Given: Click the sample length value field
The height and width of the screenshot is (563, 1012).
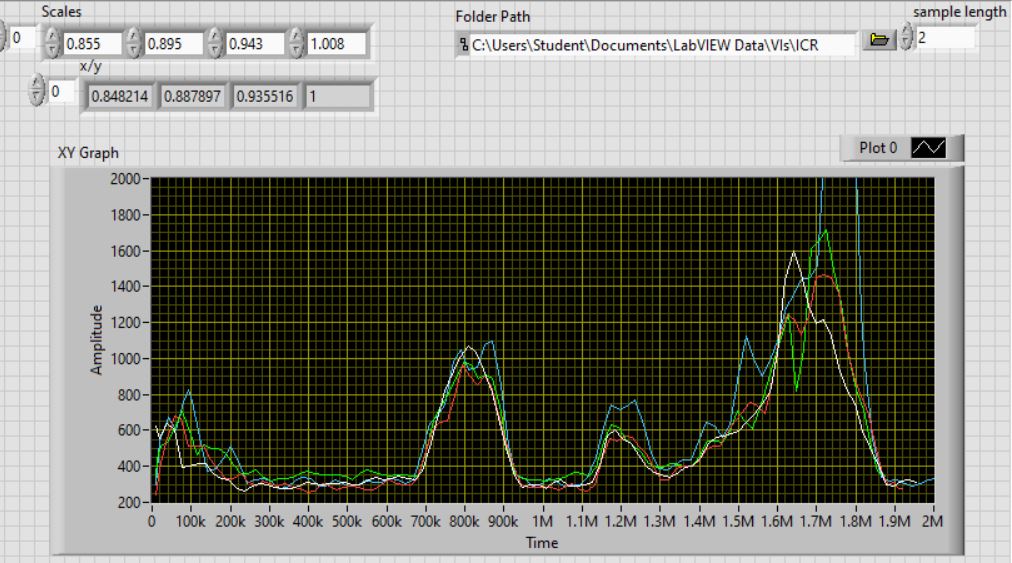Looking at the screenshot, I should (945, 37).
